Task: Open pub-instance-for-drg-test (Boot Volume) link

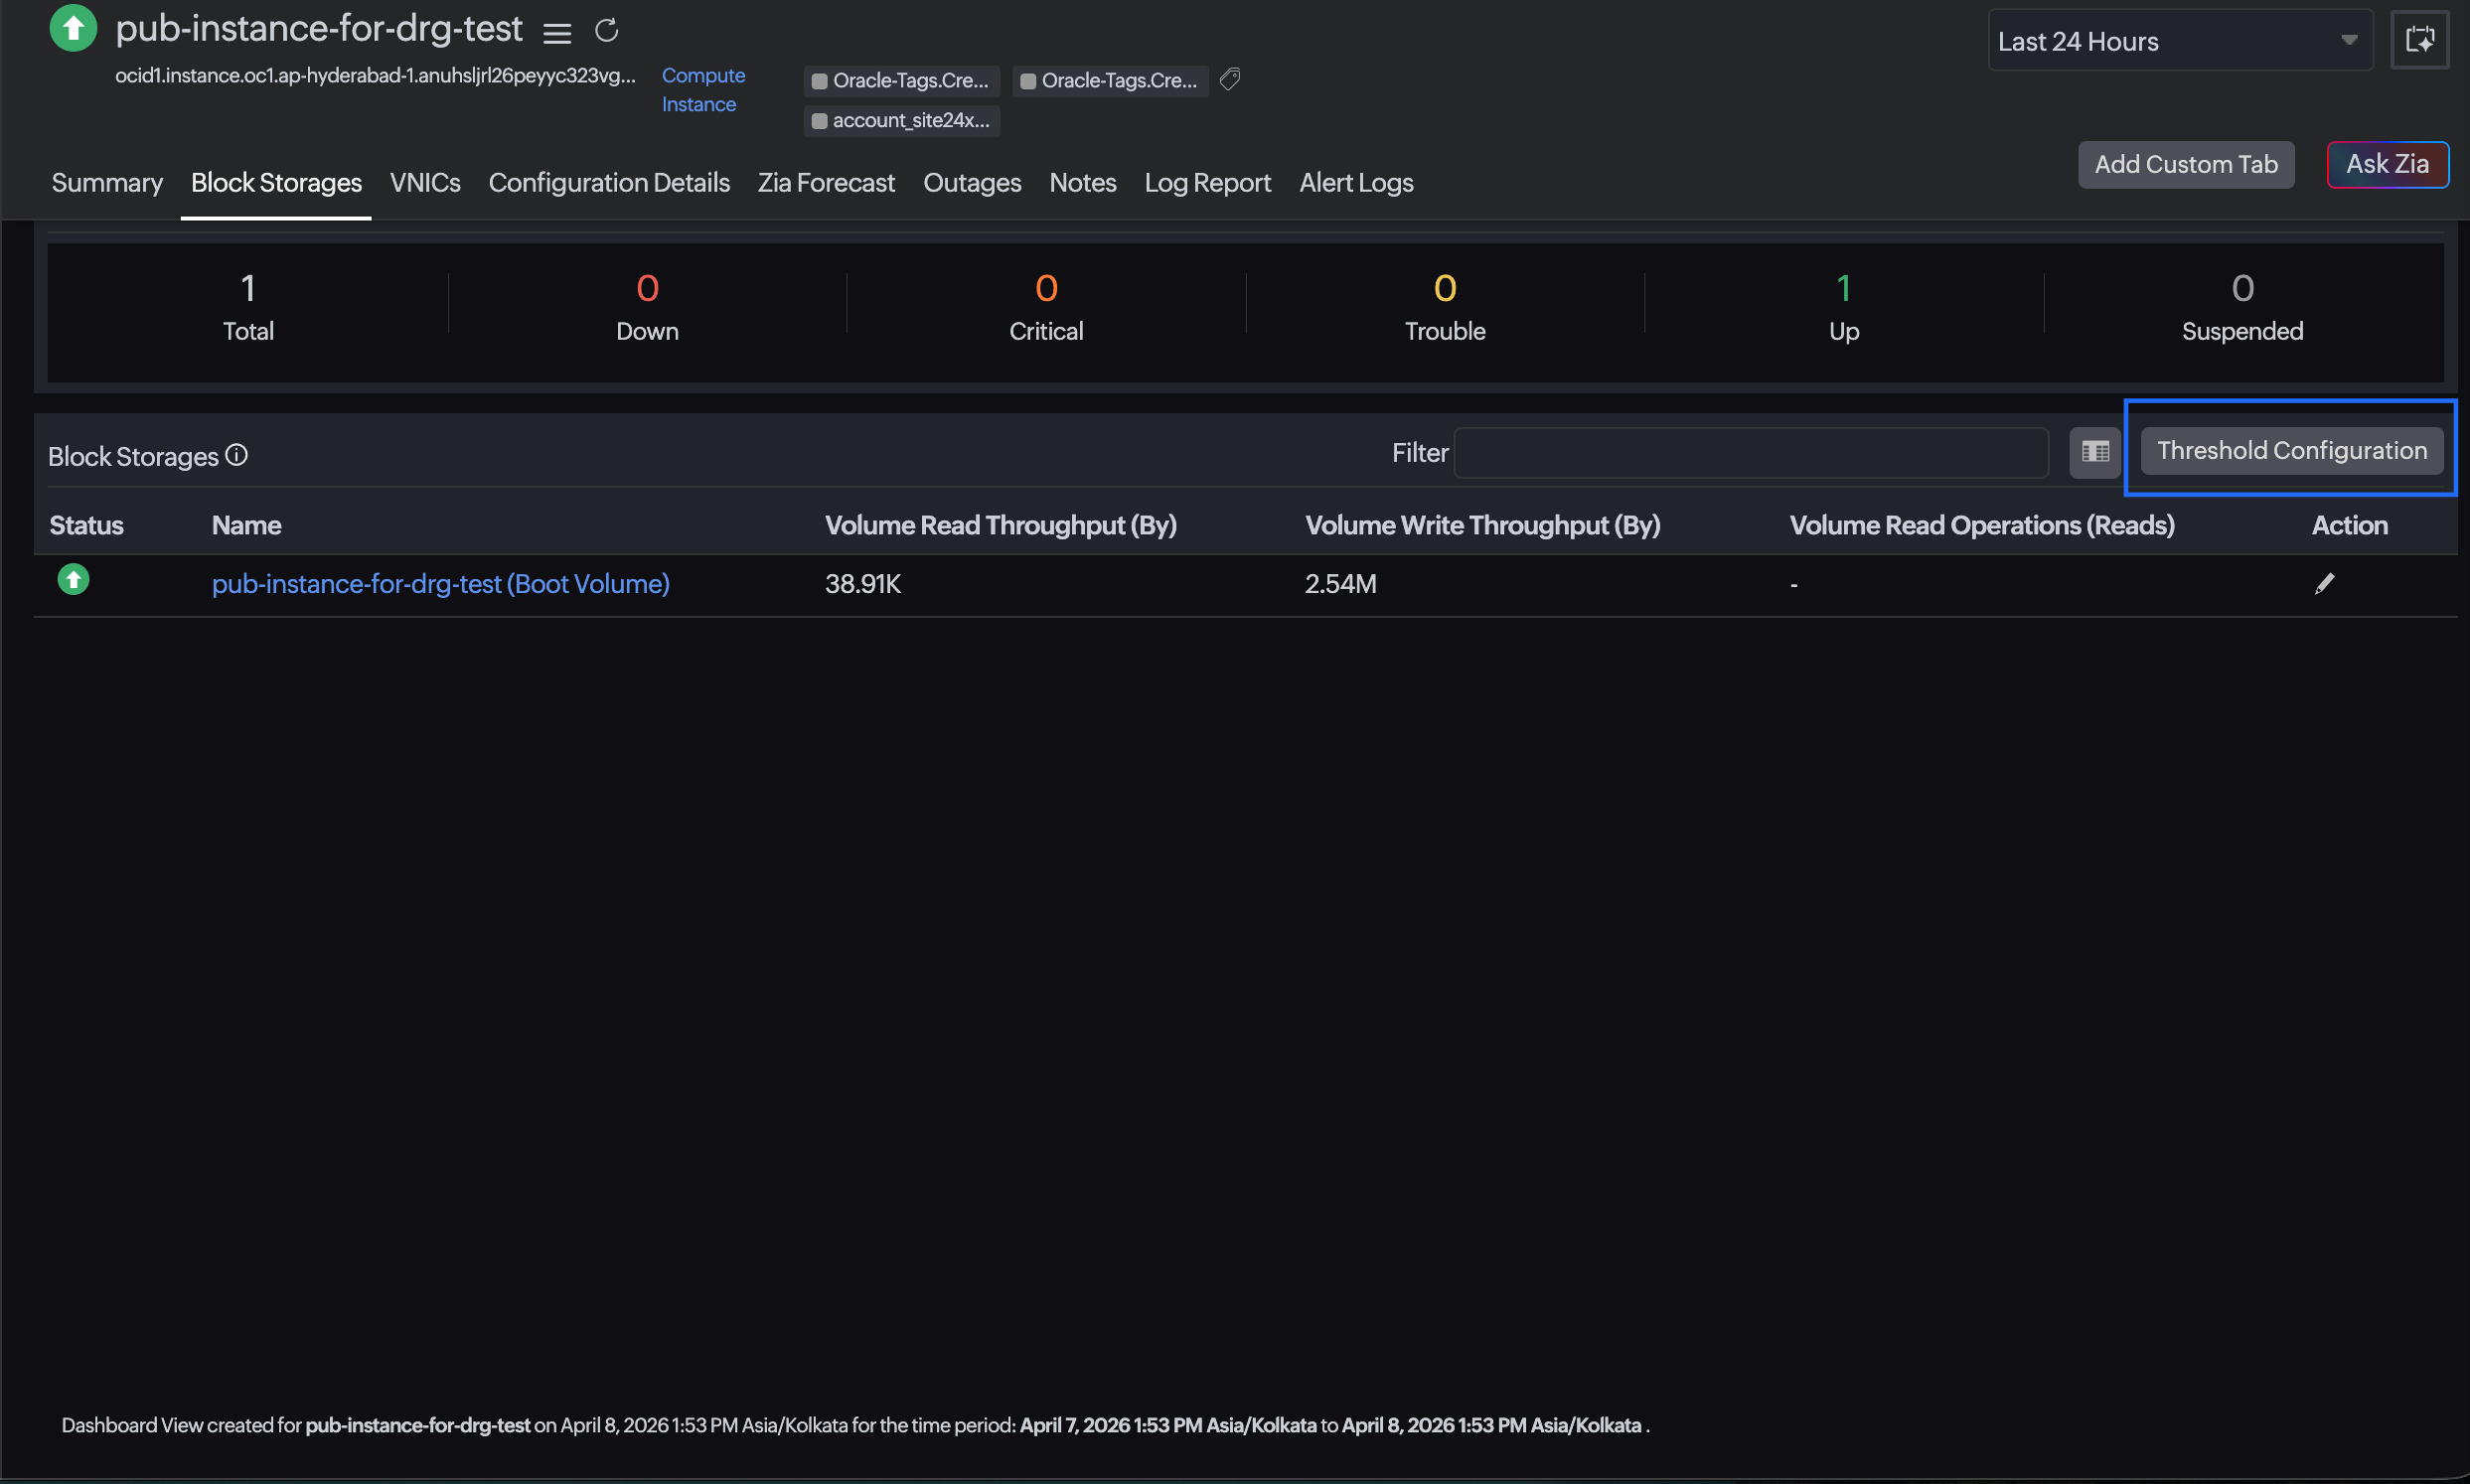Action: point(440,584)
